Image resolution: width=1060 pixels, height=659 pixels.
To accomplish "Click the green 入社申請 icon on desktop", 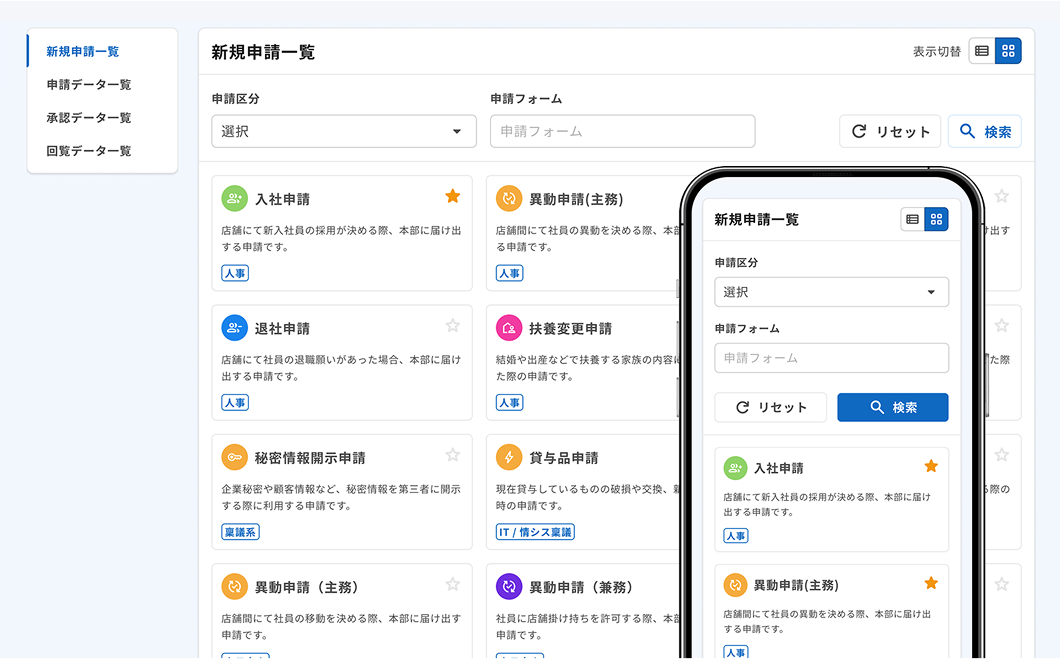I will click(x=234, y=198).
